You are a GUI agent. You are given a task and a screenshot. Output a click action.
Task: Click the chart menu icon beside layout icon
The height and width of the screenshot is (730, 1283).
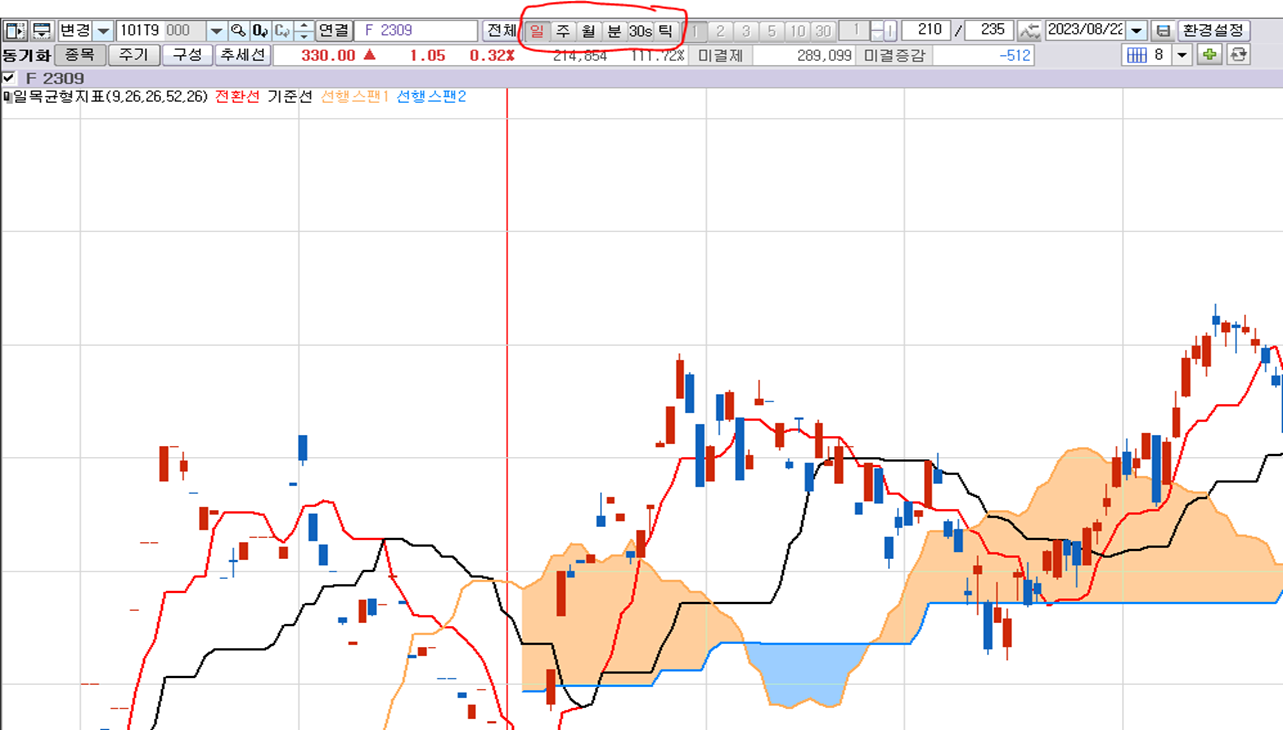point(41,31)
